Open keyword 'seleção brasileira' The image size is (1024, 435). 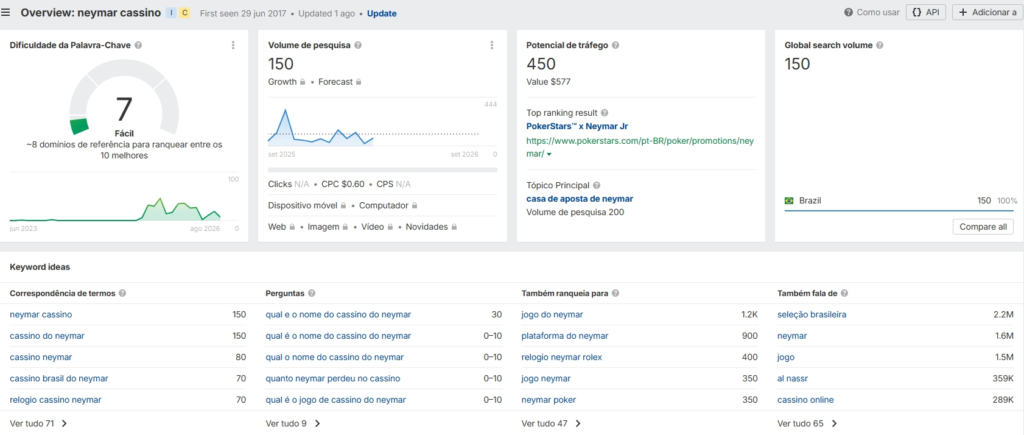click(x=812, y=315)
